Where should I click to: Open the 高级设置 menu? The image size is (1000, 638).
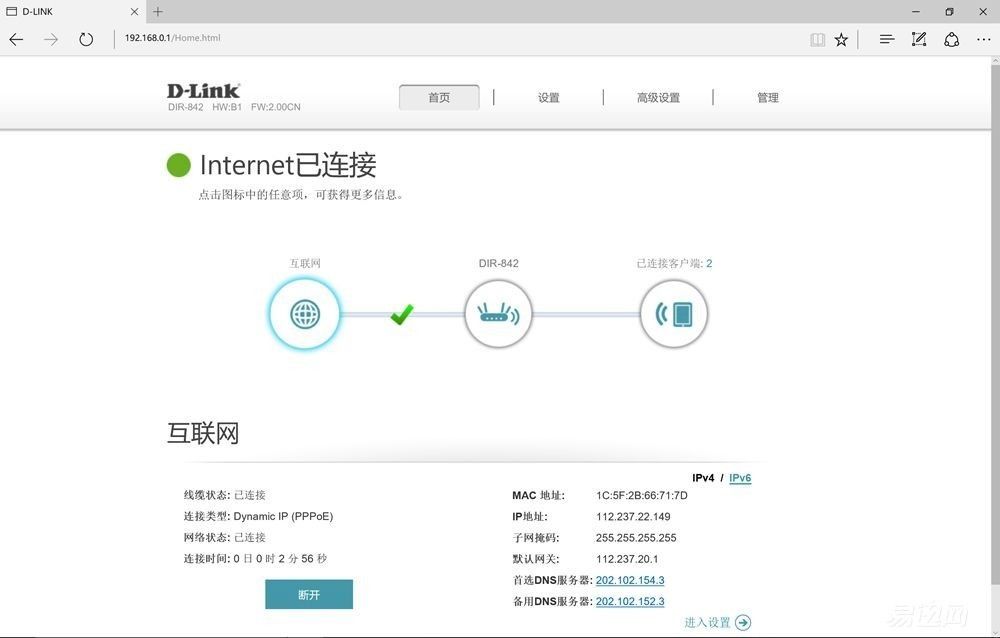pyautogui.click(x=658, y=98)
